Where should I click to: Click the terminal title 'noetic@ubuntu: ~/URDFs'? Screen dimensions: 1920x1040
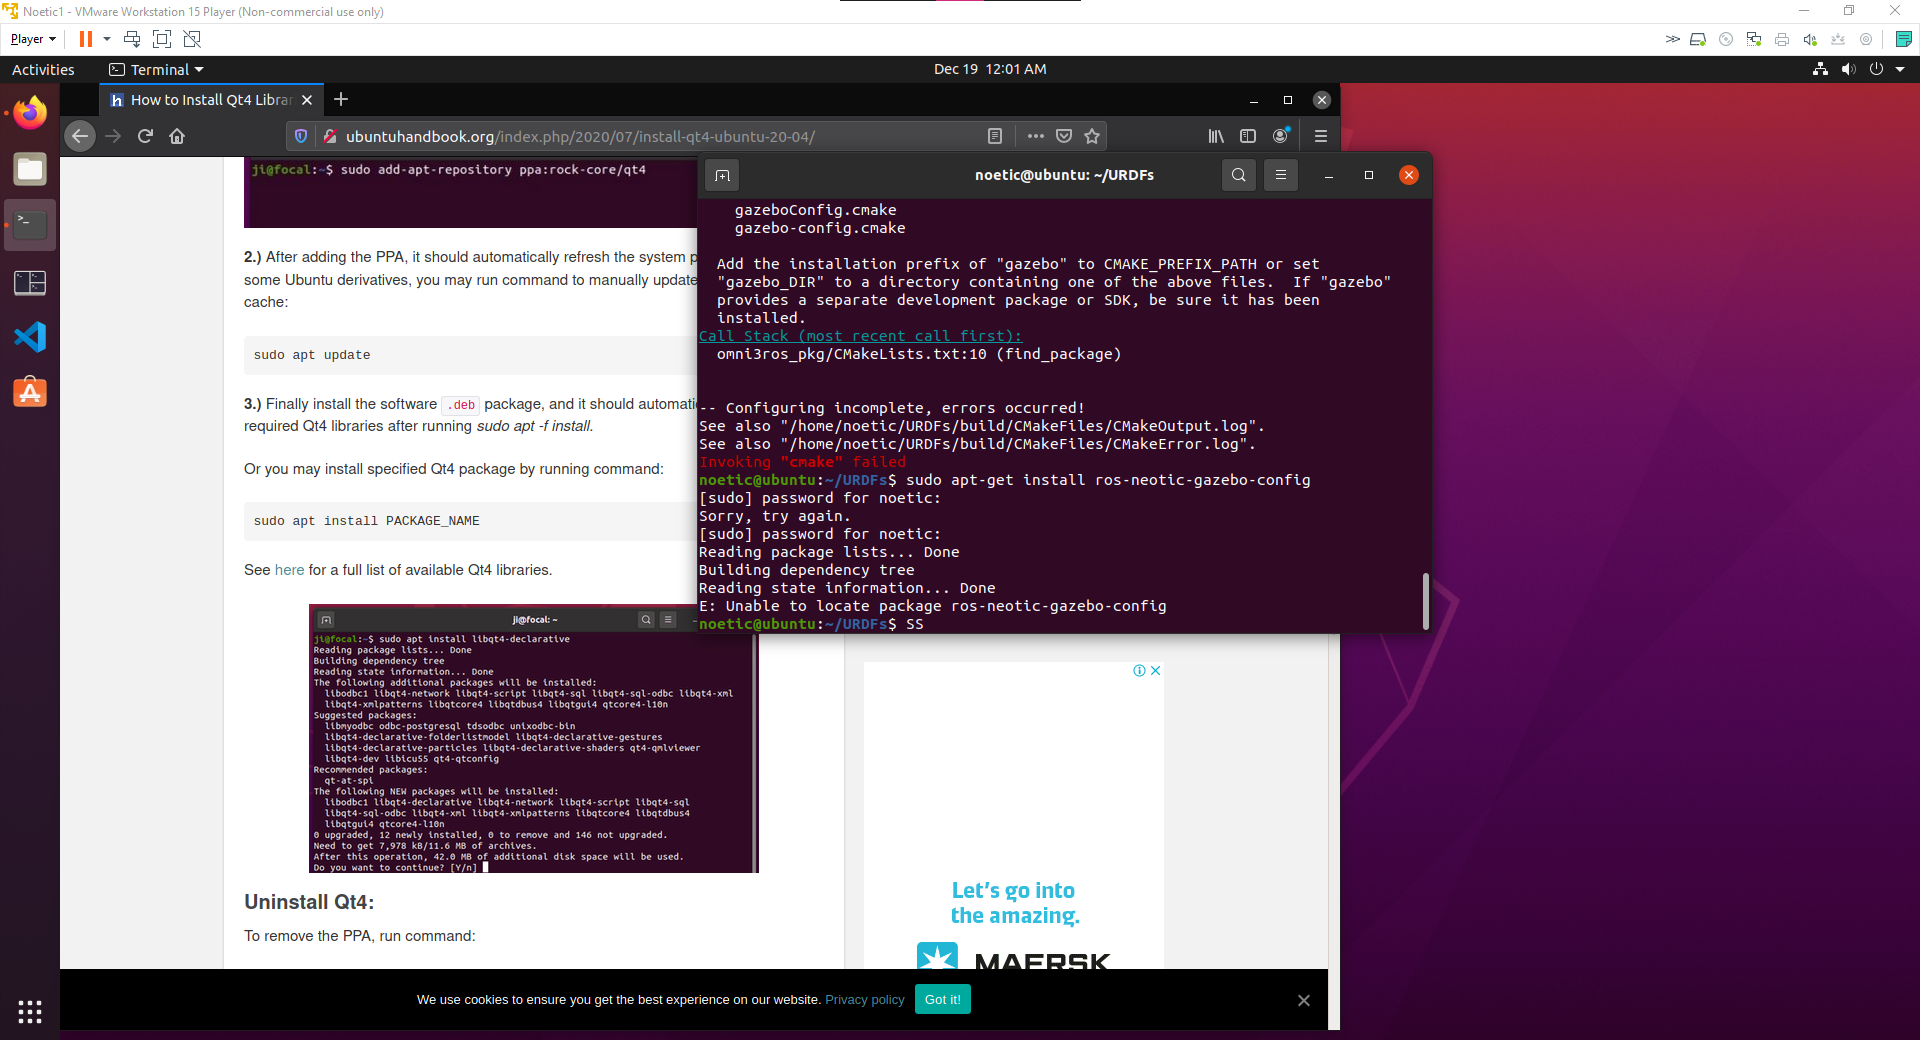[x=1064, y=175]
